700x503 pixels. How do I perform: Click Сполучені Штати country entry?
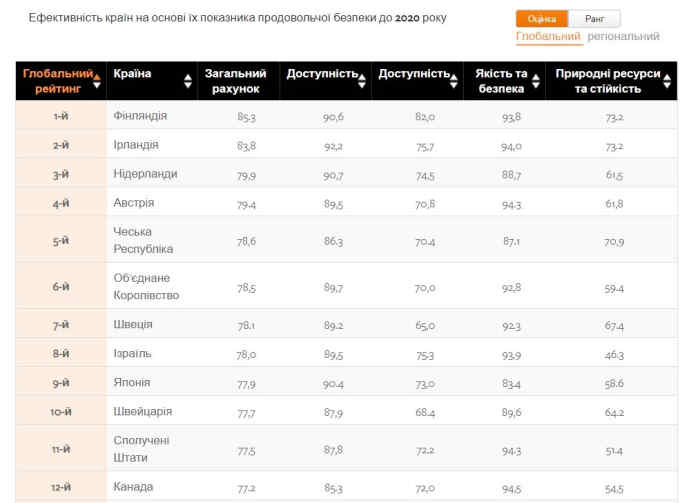(x=142, y=449)
